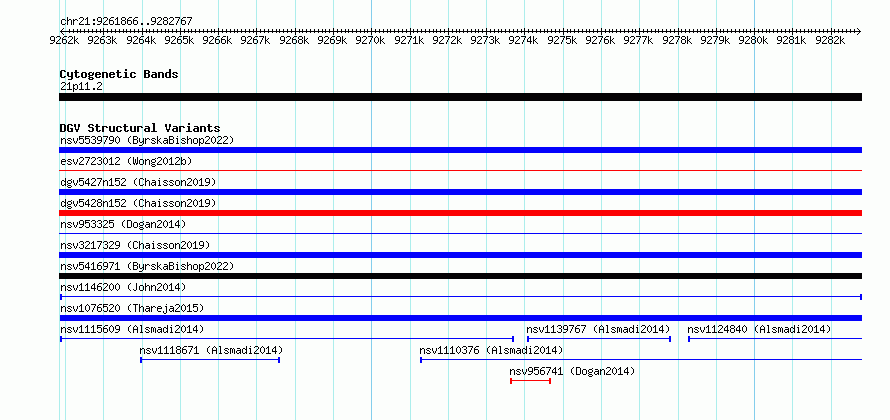
Task: Click the nsv5416971 (ByrskaBishop2022) label
Action: click(147, 266)
